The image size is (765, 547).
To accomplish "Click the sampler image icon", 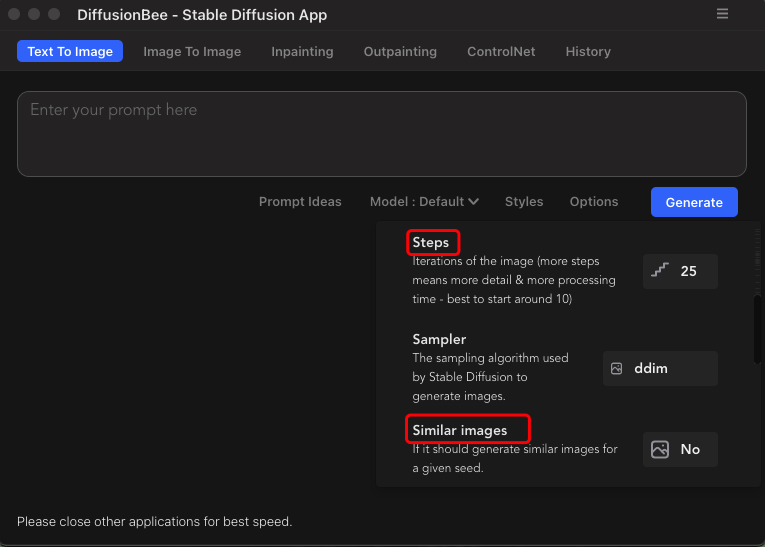I will click(617, 368).
